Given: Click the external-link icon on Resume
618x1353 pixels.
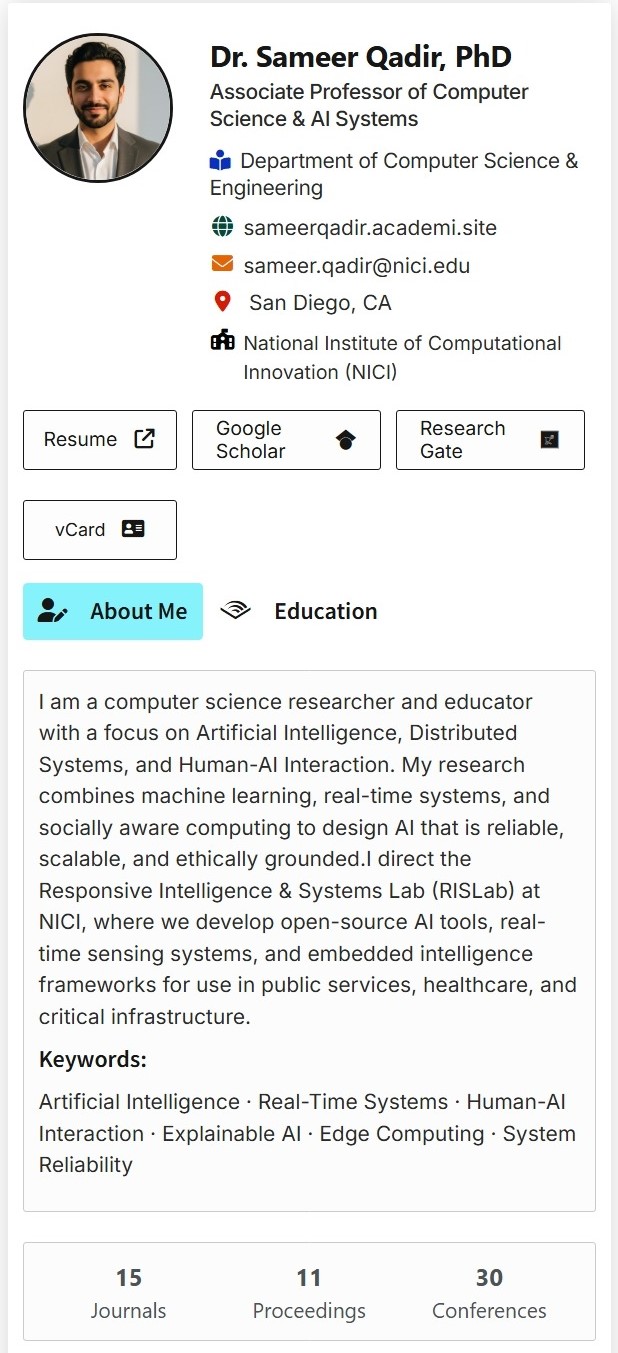Looking at the screenshot, I should click(x=145, y=439).
